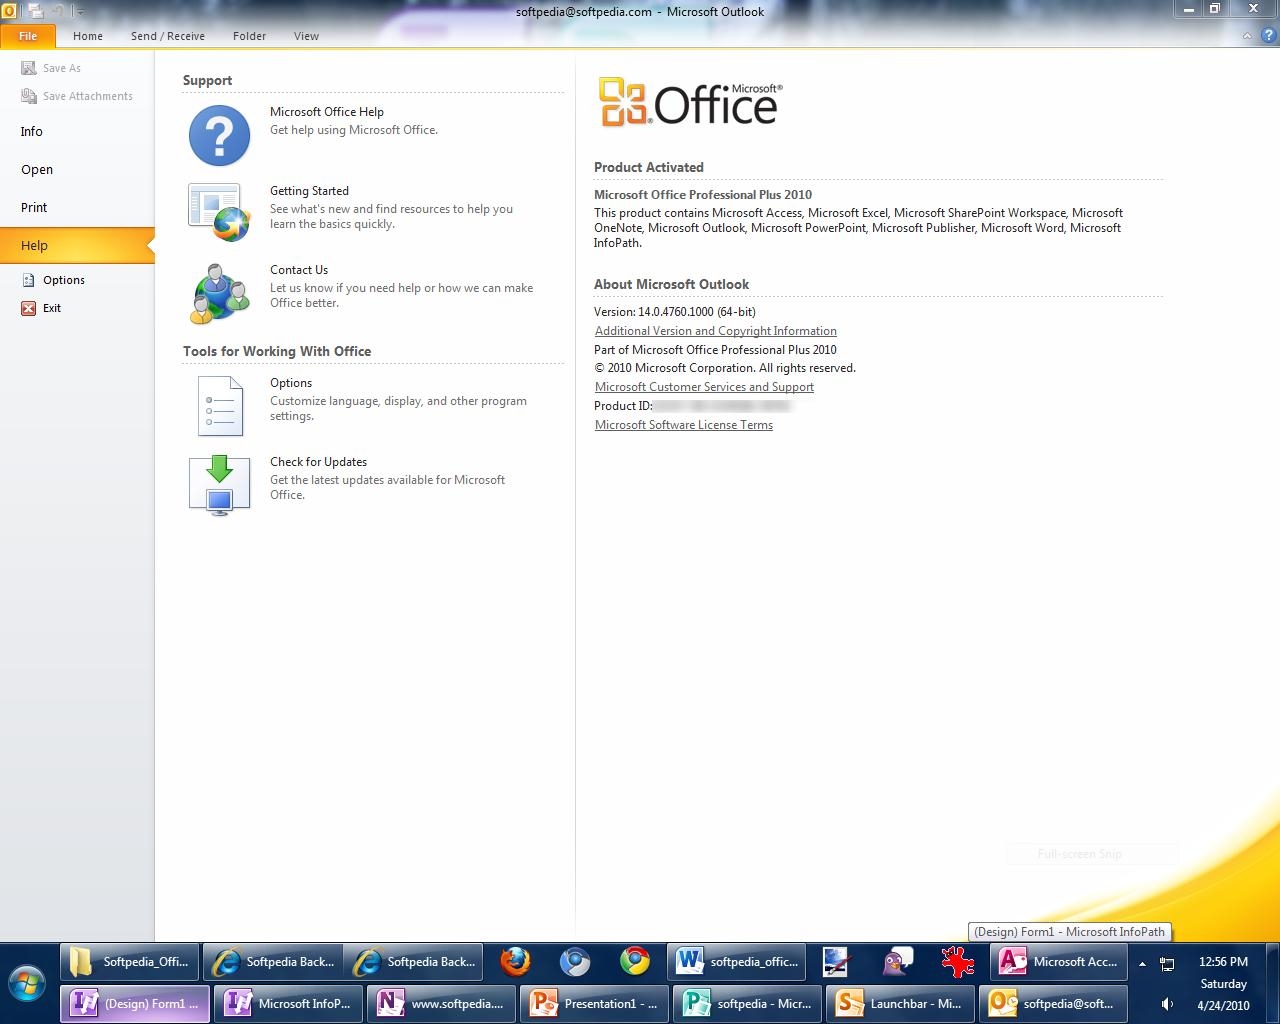Viewport: 1280px width, 1024px height.
Task: Open the Getting Started globe icon
Action: (219, 212)
